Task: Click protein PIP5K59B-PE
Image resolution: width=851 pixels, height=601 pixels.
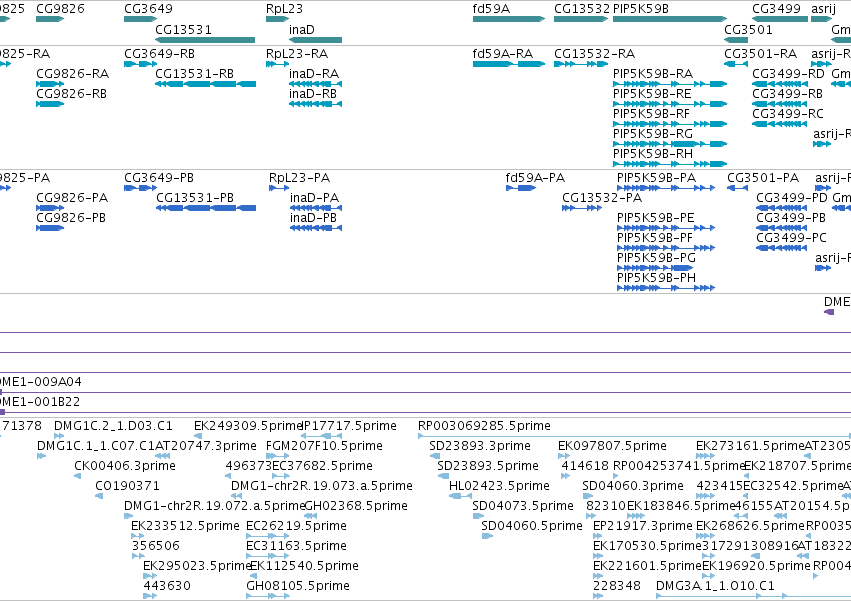Action: coord(666,228)
